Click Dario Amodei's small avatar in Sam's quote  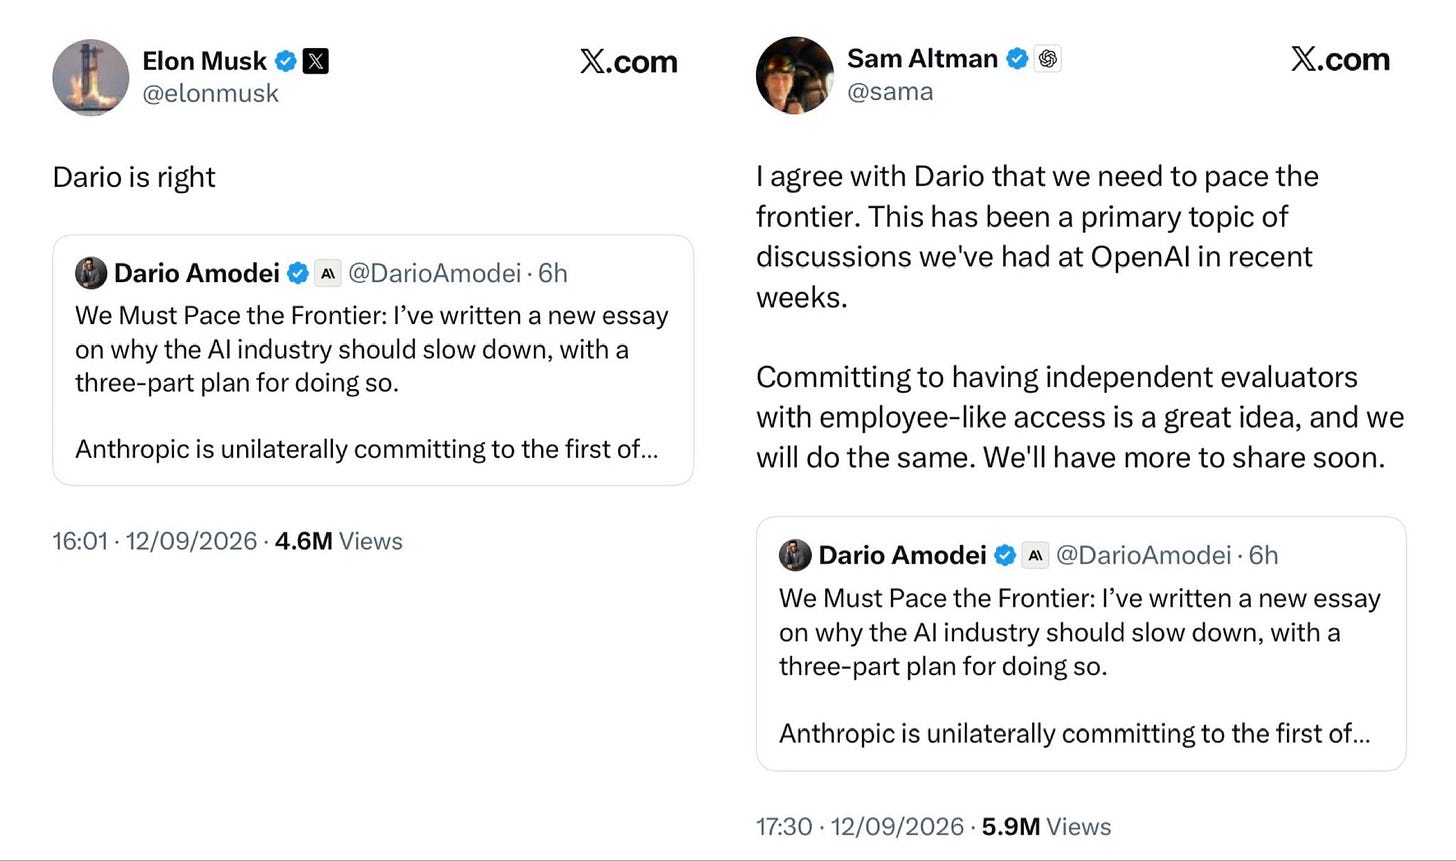795,555
